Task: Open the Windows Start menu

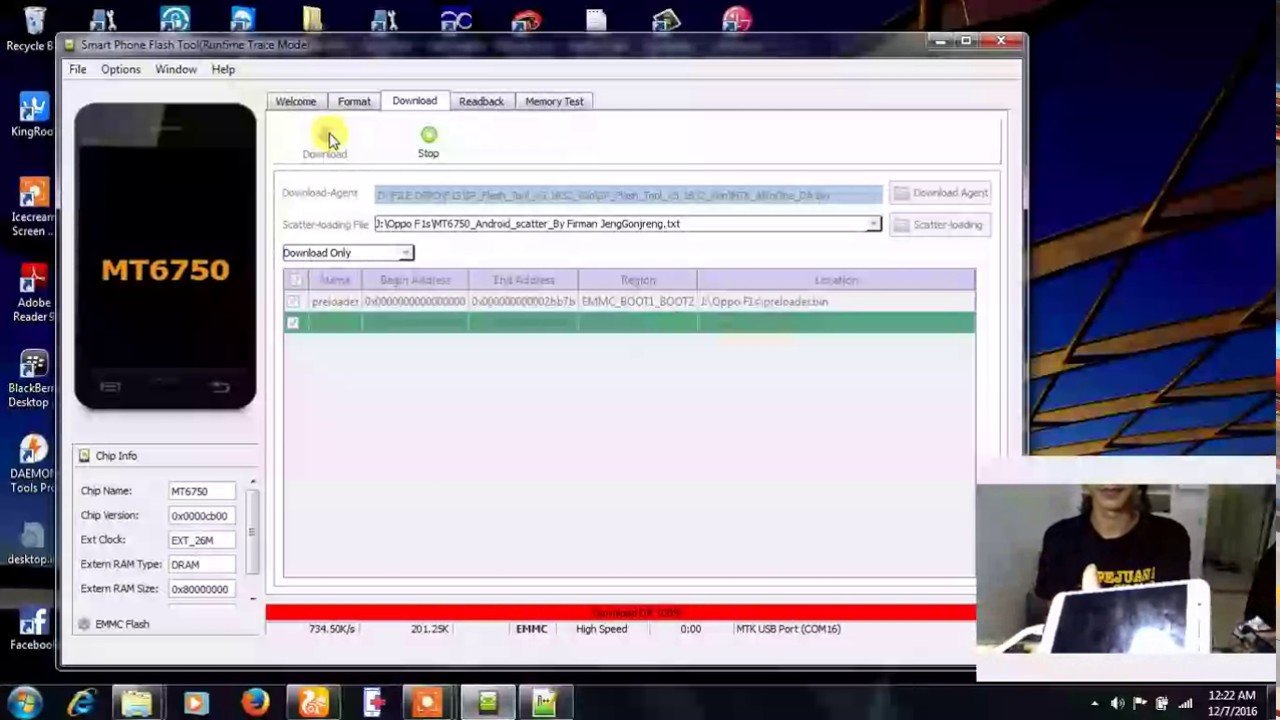Action: (x=25, y=702)
